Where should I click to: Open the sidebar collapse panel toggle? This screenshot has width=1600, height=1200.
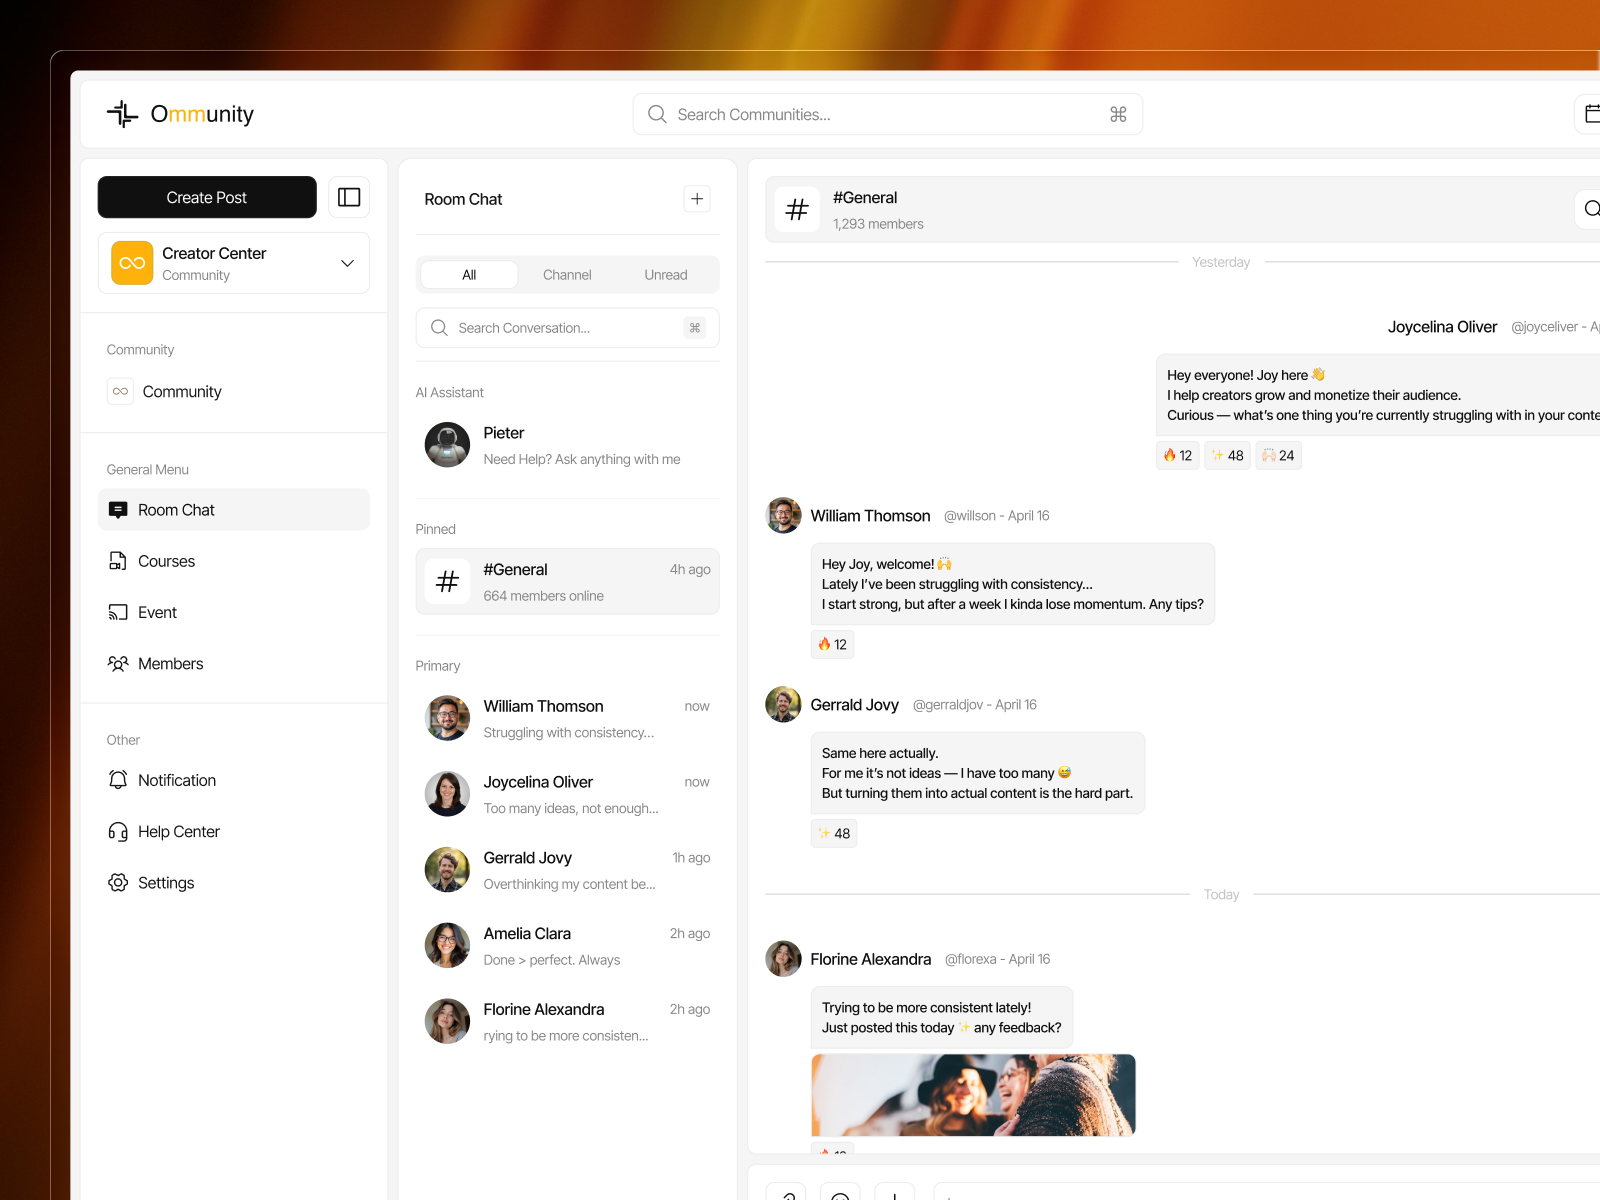click(348, 197)
